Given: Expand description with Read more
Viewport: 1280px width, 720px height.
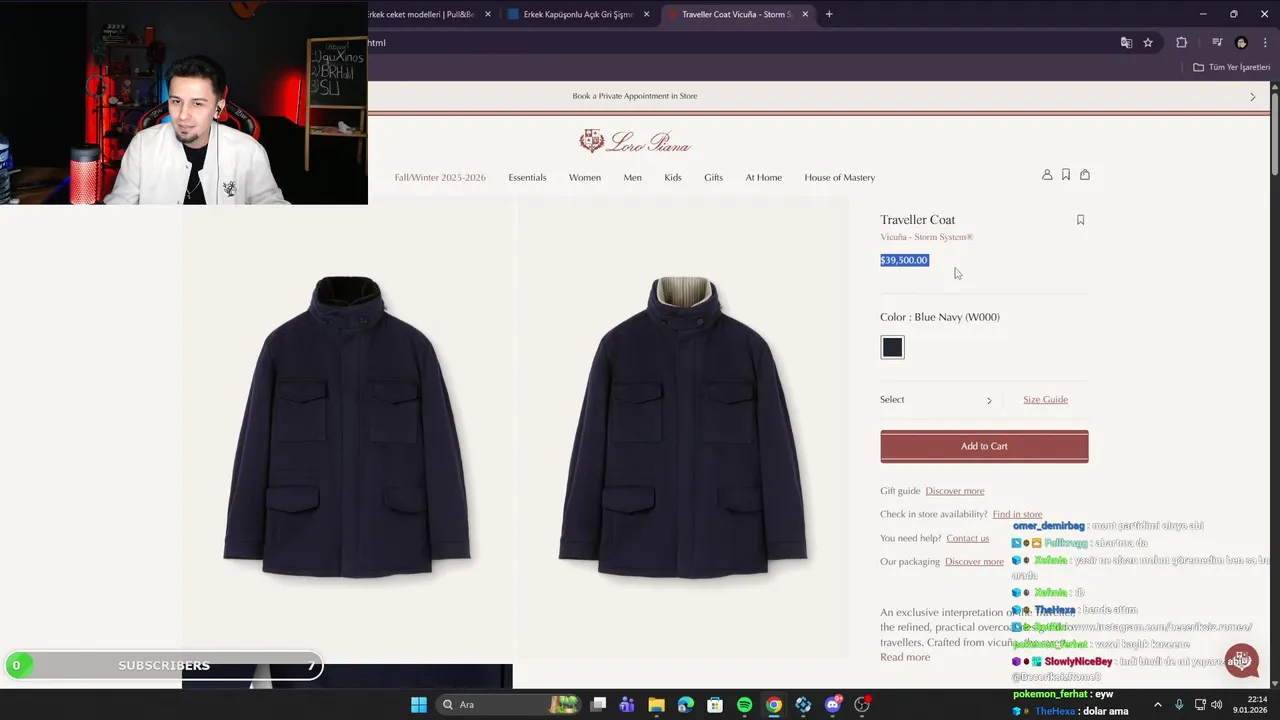Looking at the screenshot, I should pos(905,657).
